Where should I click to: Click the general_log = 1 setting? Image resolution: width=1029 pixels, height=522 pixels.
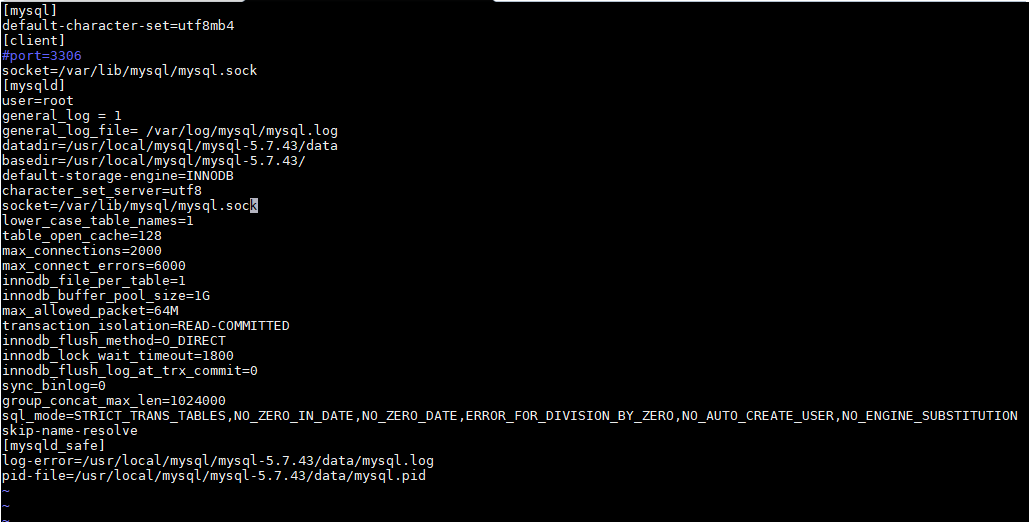[x=62, y=116]
